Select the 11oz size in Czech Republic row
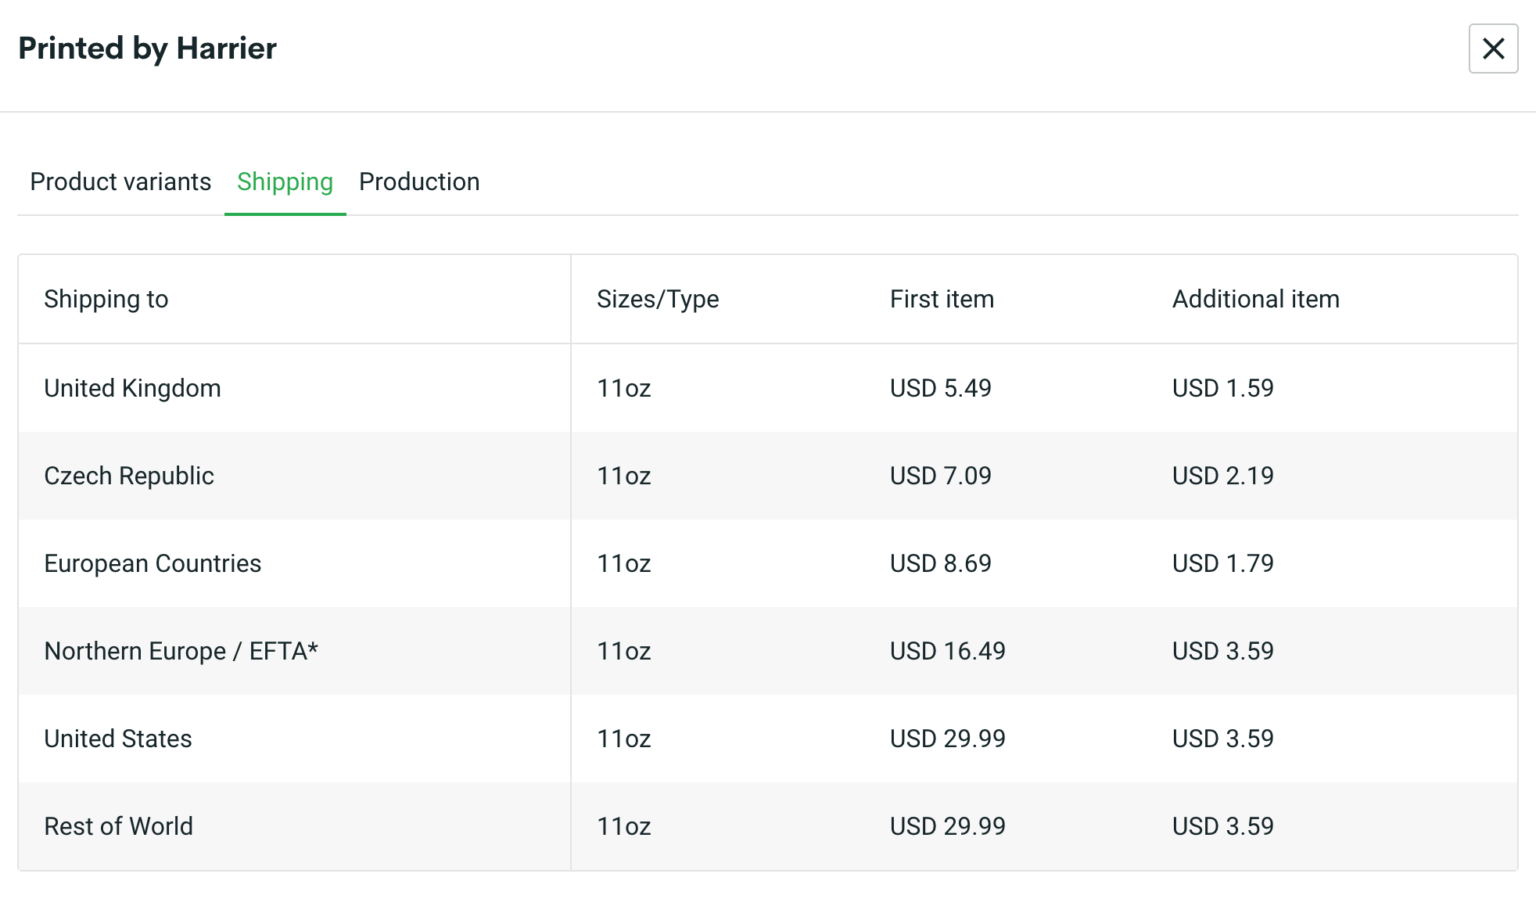The width and height of the screenshot is (1536, 906). (623, 476)
